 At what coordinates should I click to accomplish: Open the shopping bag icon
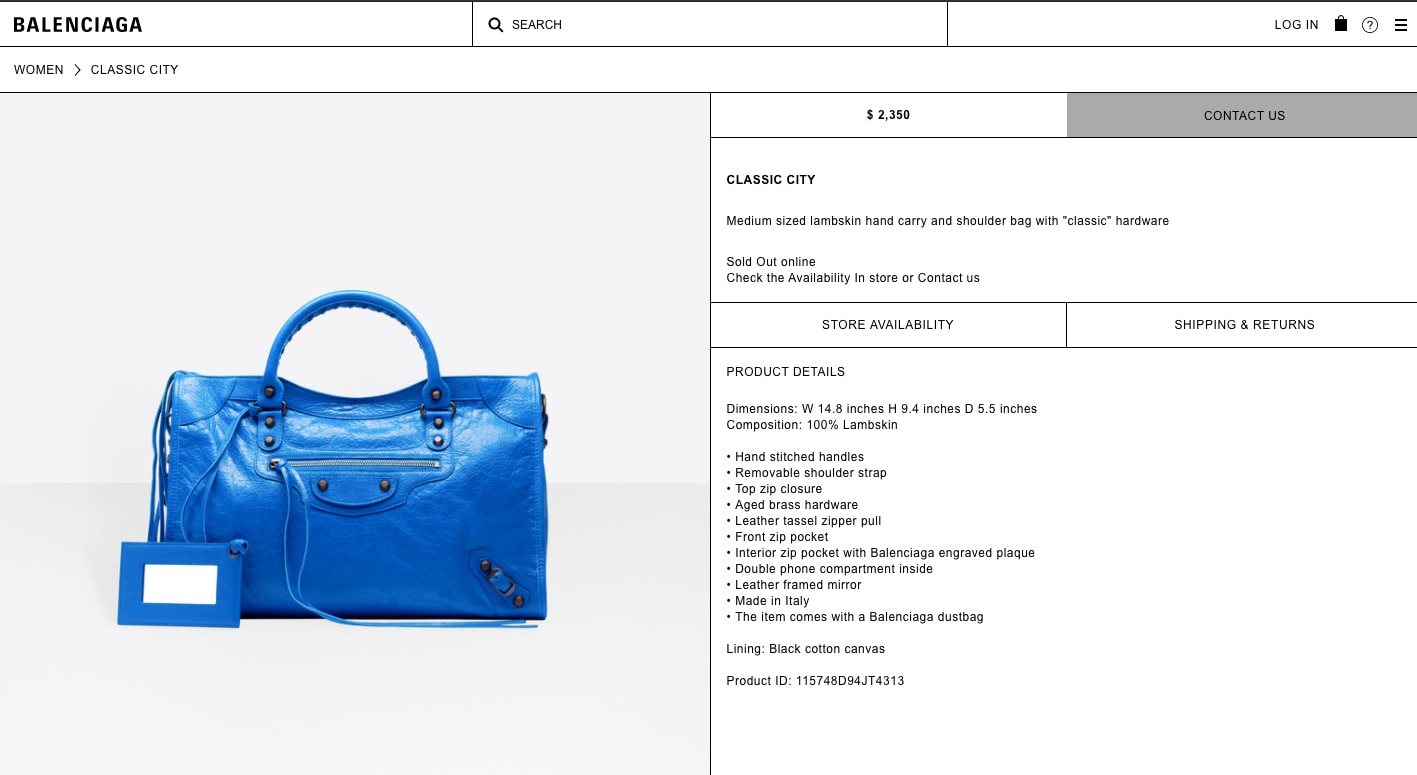coord(1341,23)
